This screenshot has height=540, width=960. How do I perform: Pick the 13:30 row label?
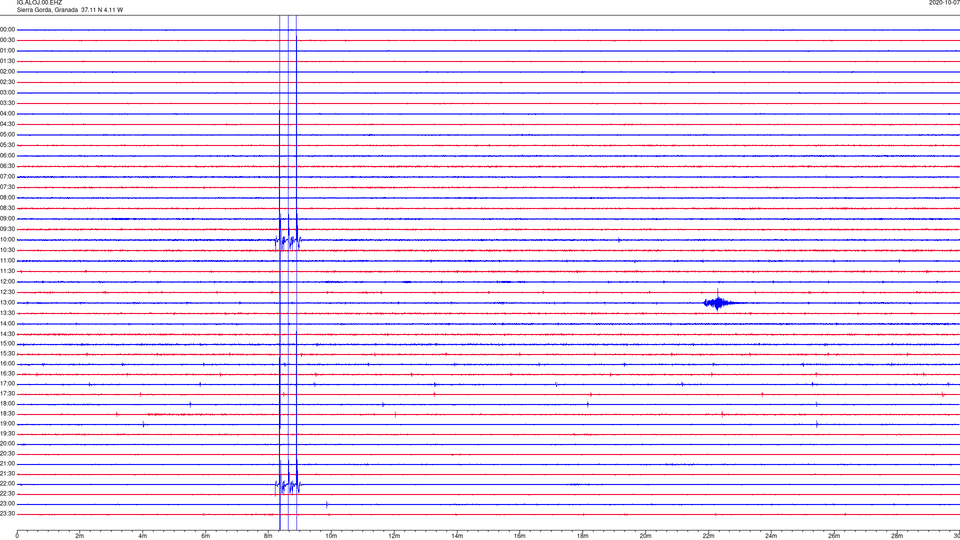(x=8, y=313)
